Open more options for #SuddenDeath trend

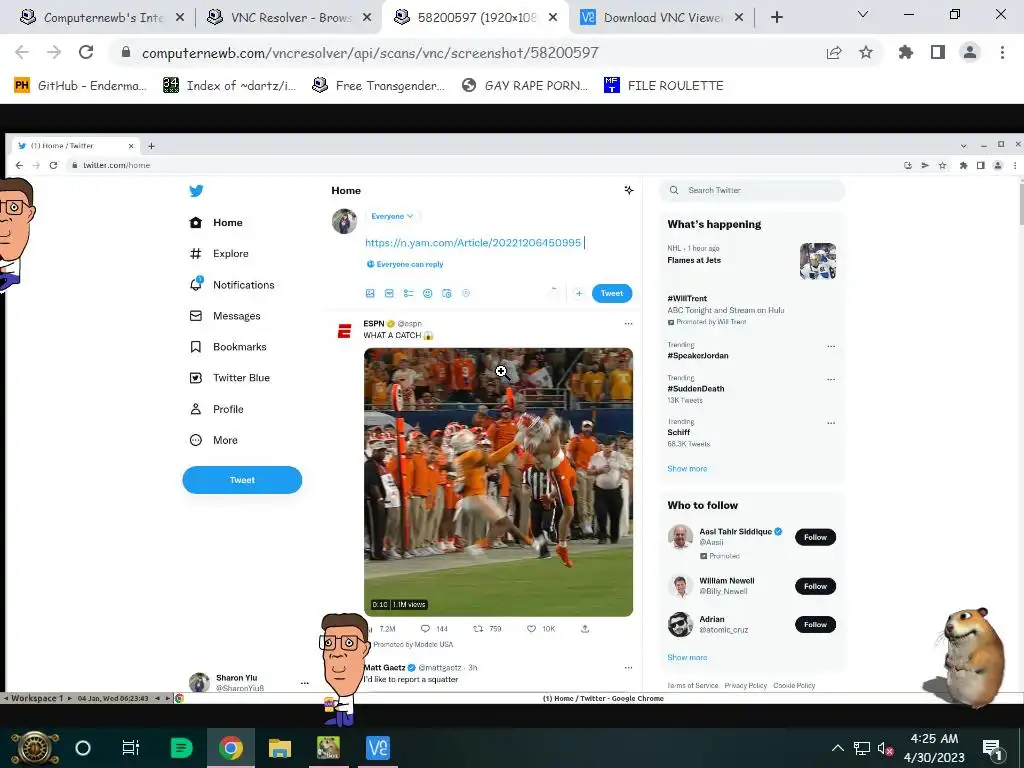point(831,379)
